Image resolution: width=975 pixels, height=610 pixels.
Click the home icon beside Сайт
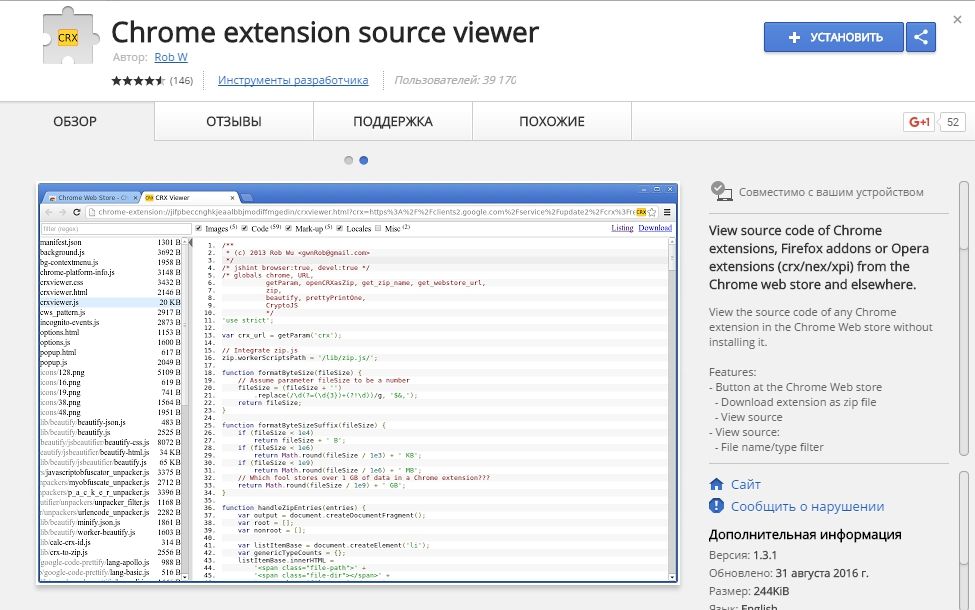pos(716,484)
